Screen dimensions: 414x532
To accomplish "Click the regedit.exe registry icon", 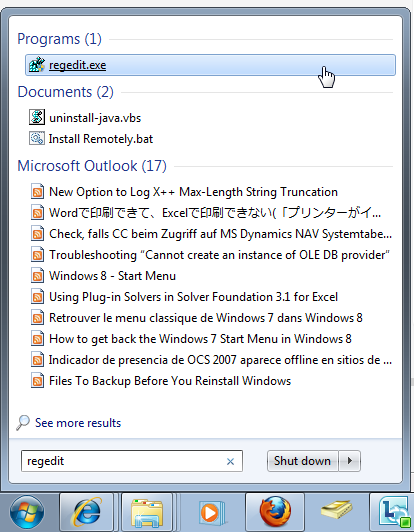I will [x=37, y=64].
